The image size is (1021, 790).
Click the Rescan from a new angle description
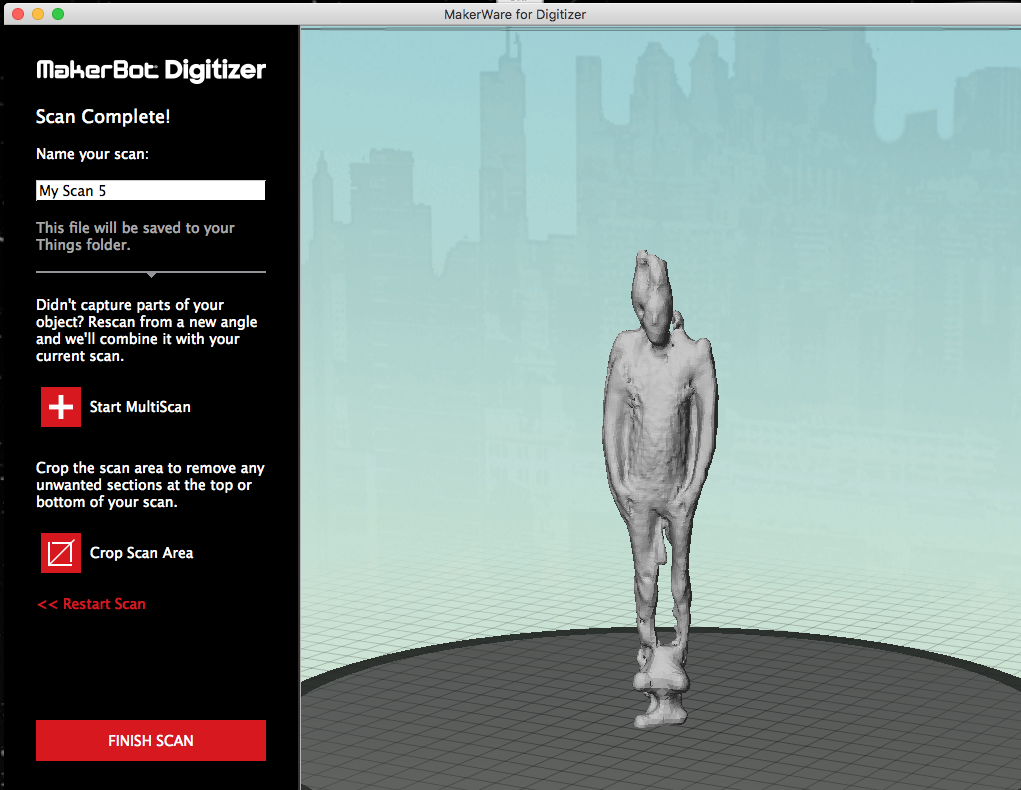pos(147,330)
